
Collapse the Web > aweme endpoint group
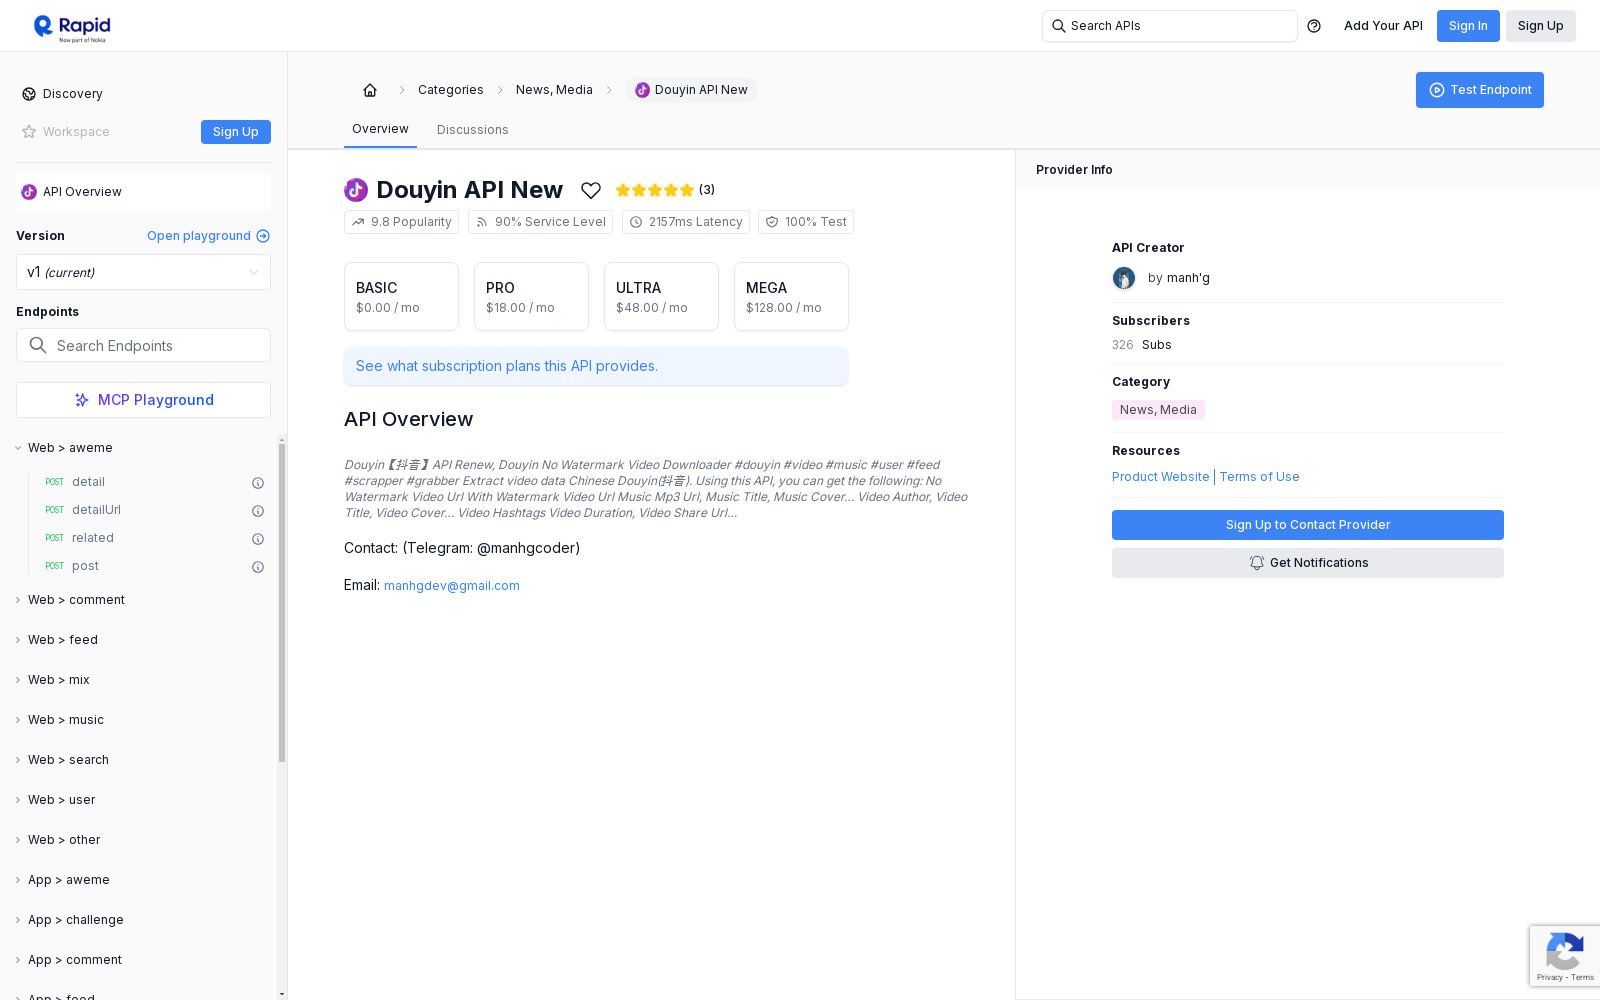pyautogui.click(x=70, y=448)
